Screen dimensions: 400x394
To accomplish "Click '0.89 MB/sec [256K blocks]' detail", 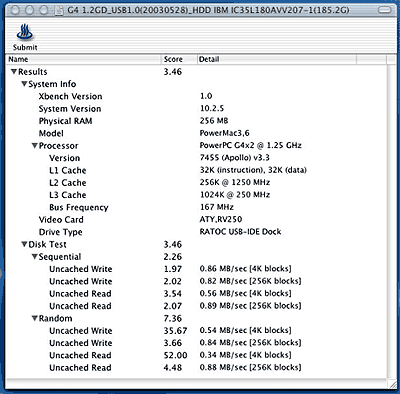I will (250, 306).
